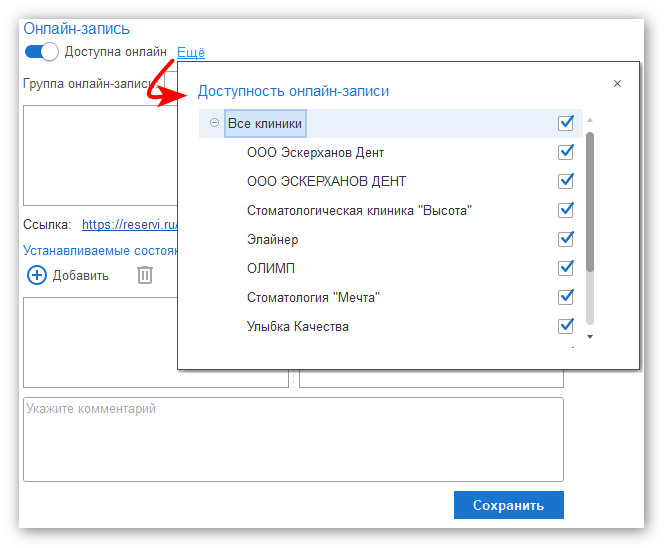This screenshot has width=664, height=548.
Task: Toggle checkbox for Стоматология "Мечта"
Action: tap(566, 297)
